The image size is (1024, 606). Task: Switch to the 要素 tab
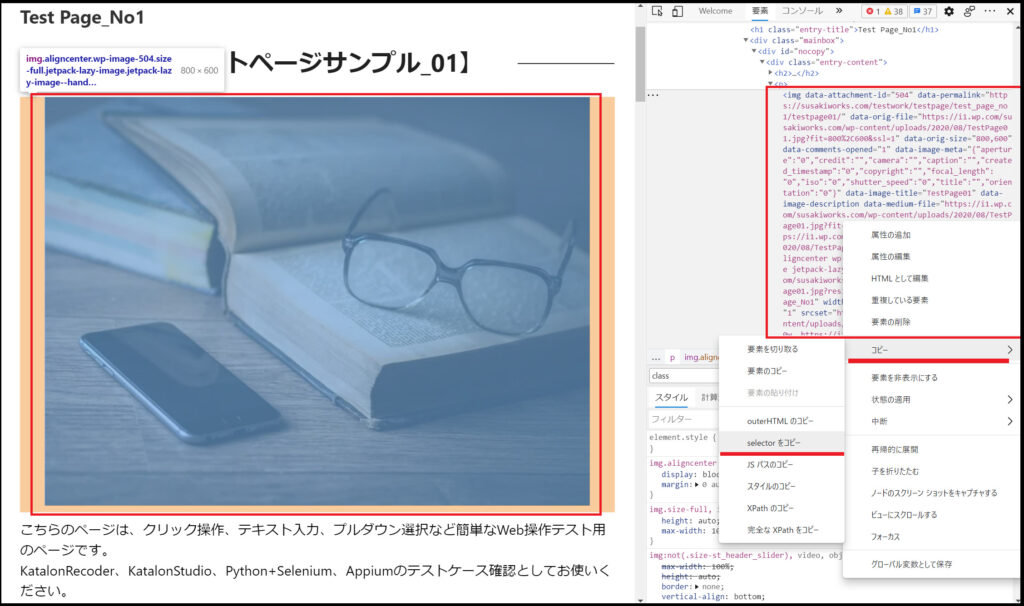(760, 10)
